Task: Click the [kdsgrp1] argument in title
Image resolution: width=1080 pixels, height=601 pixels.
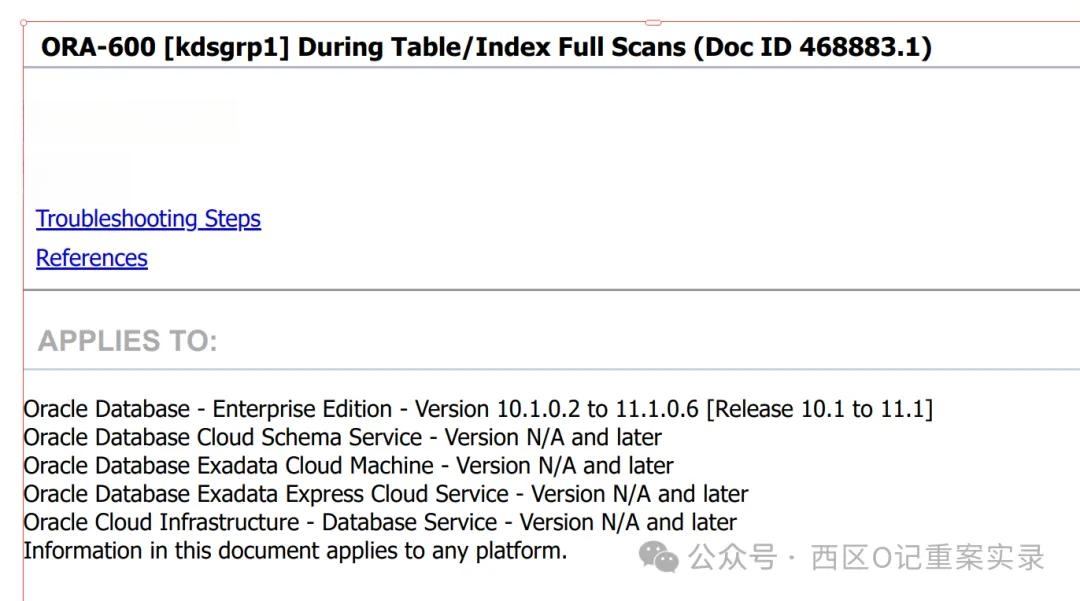Action: tap(227, 47)
